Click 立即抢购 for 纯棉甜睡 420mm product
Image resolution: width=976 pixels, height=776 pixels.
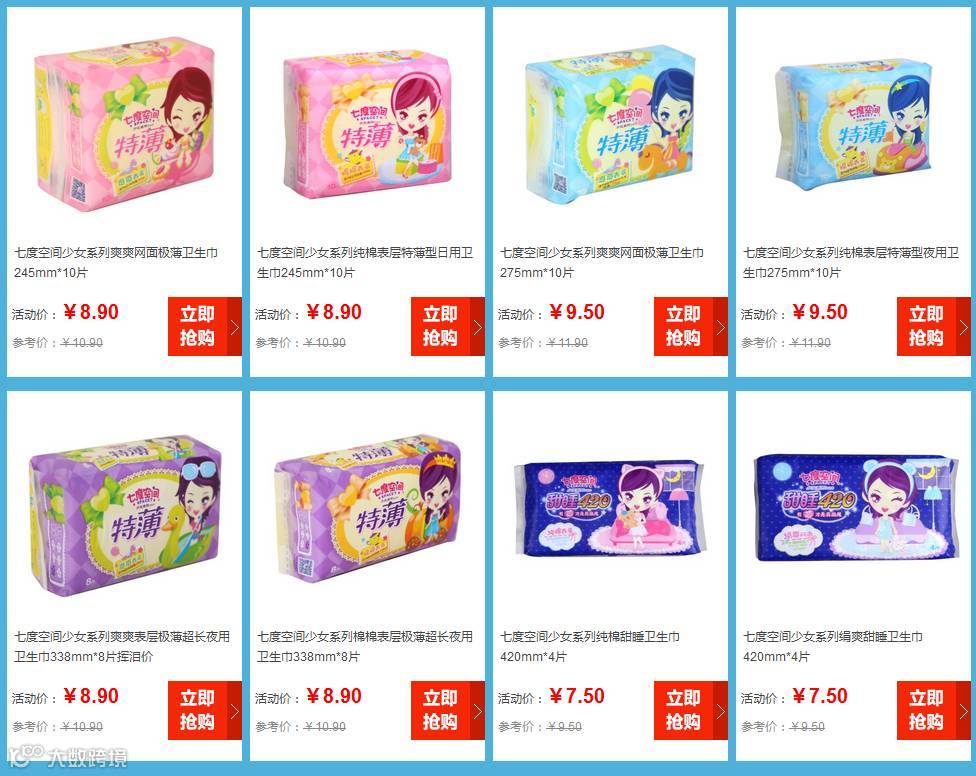point(690,710)
